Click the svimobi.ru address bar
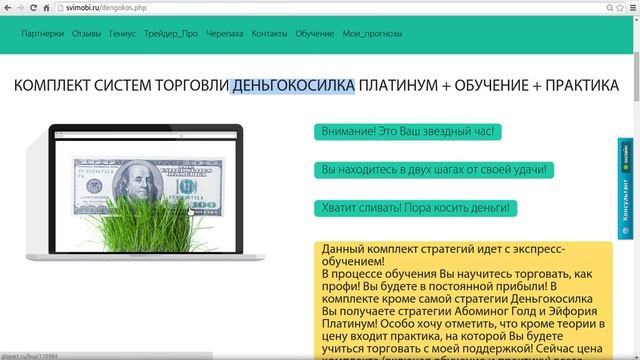This screenshot has width=640, height=360. 331,8
